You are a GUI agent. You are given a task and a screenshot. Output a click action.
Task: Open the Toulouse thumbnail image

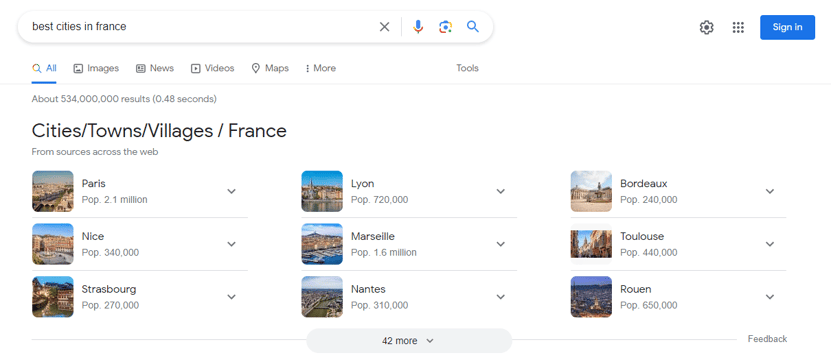point(591,244)
